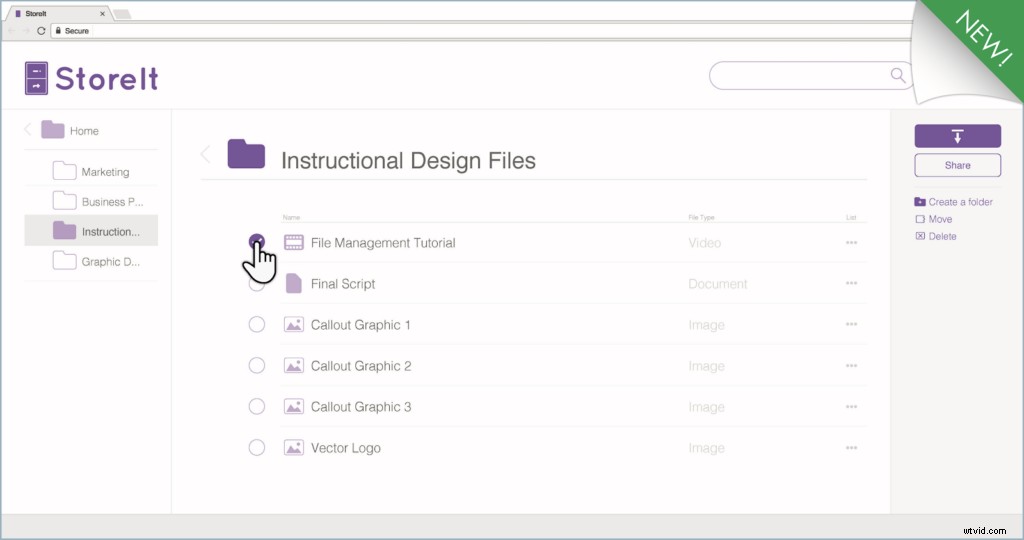Click the Secure padlock icon
1024x540 pixels.
coord(58,31)
